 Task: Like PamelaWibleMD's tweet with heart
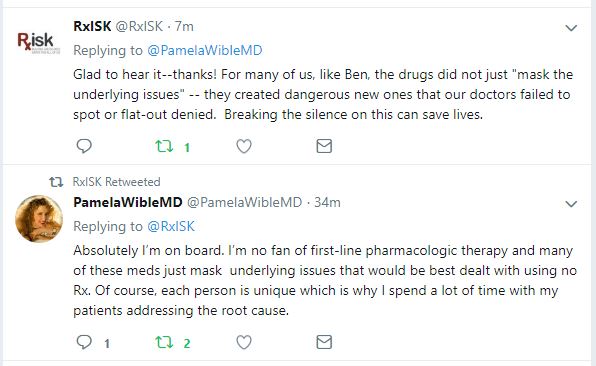coord(244,342)
